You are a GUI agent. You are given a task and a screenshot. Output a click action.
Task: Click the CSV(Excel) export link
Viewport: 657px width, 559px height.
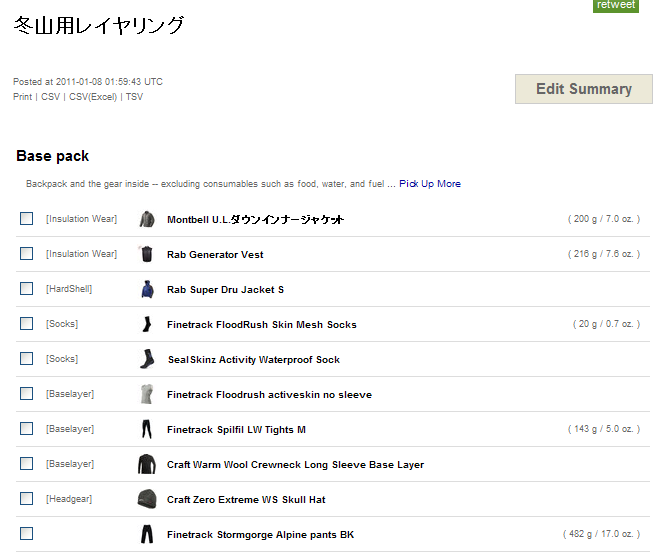93,97
